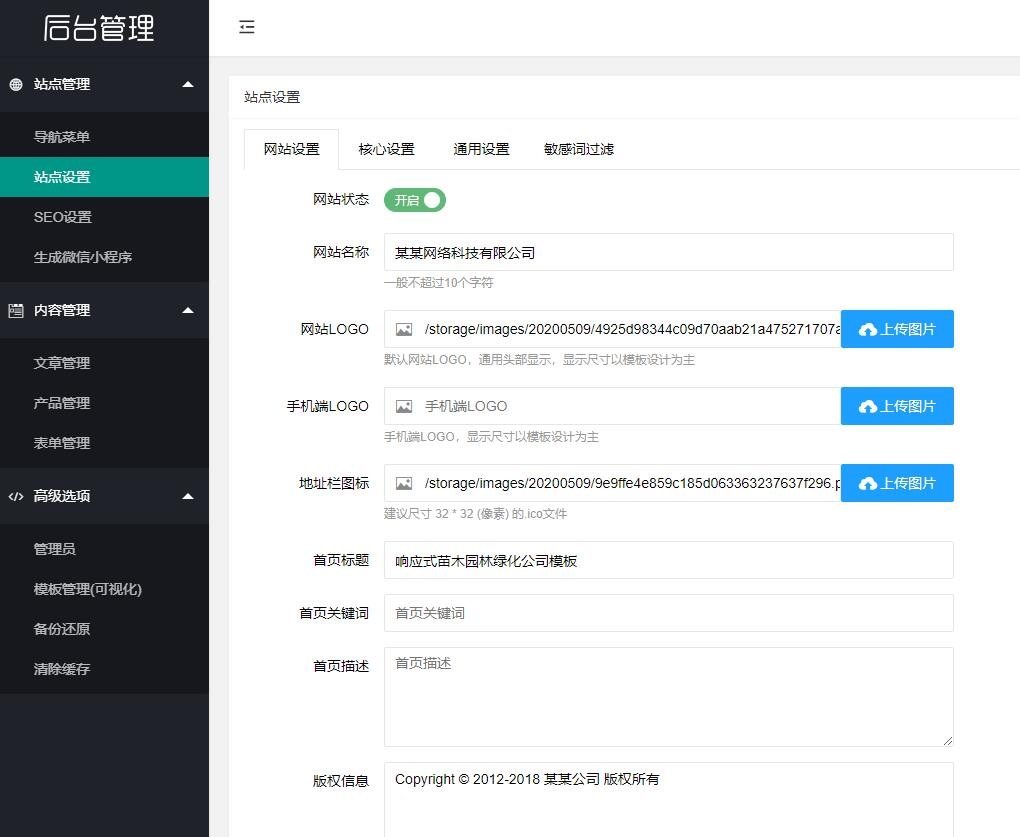Screen dimensions: 1020x837
Task: Click the globe icon beside 站点管理
Action: tap(16, 85)
